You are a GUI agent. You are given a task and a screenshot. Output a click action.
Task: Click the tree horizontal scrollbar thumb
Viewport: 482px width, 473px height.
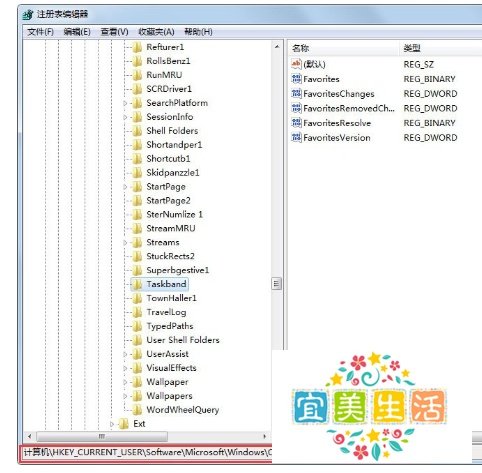(102, 436)
